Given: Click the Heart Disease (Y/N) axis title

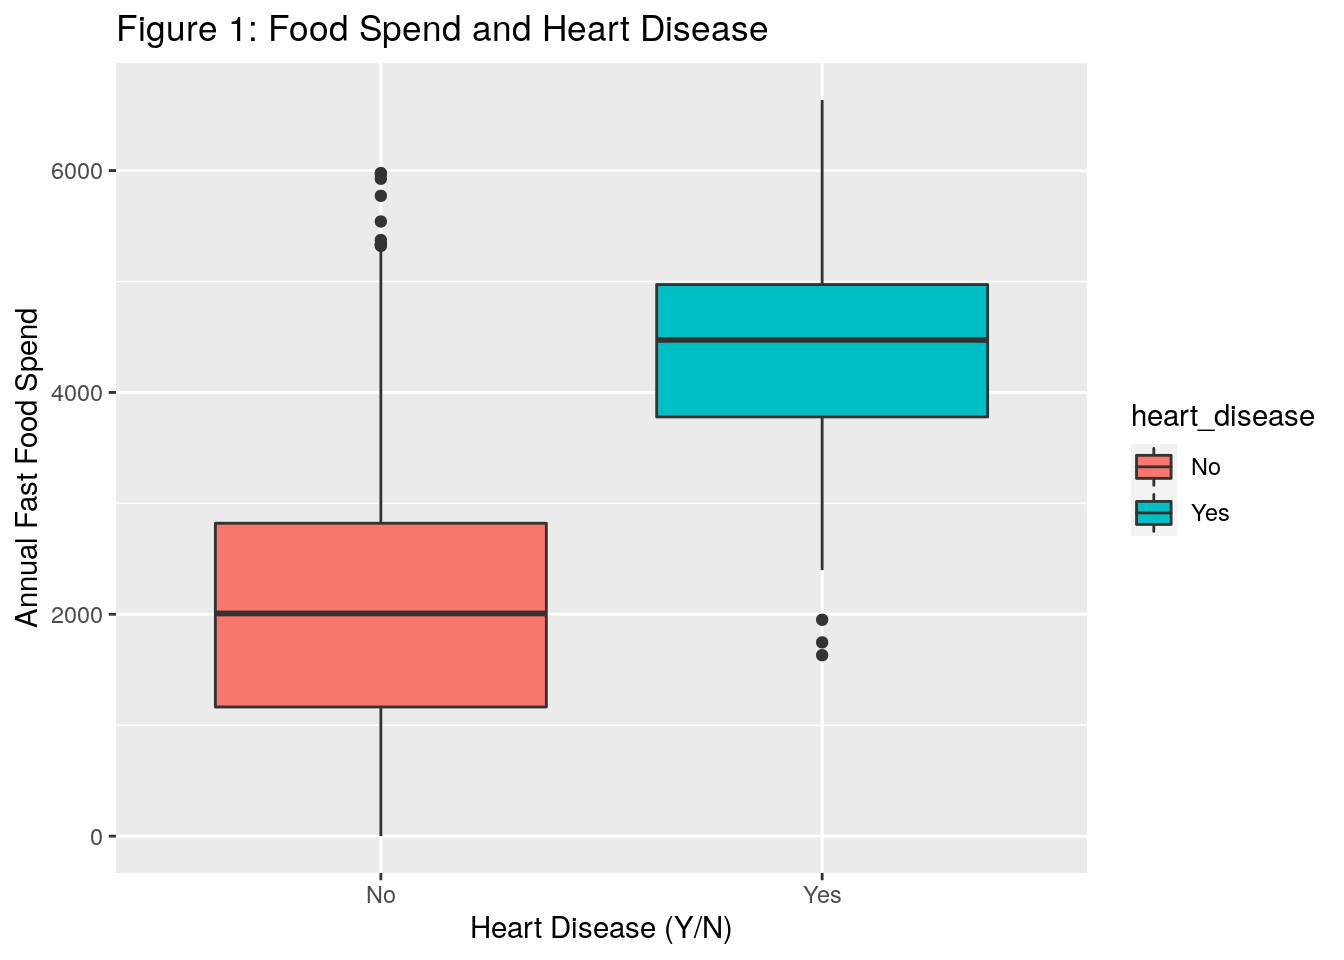Looking at the screenshot, I should tap(601, 929).
